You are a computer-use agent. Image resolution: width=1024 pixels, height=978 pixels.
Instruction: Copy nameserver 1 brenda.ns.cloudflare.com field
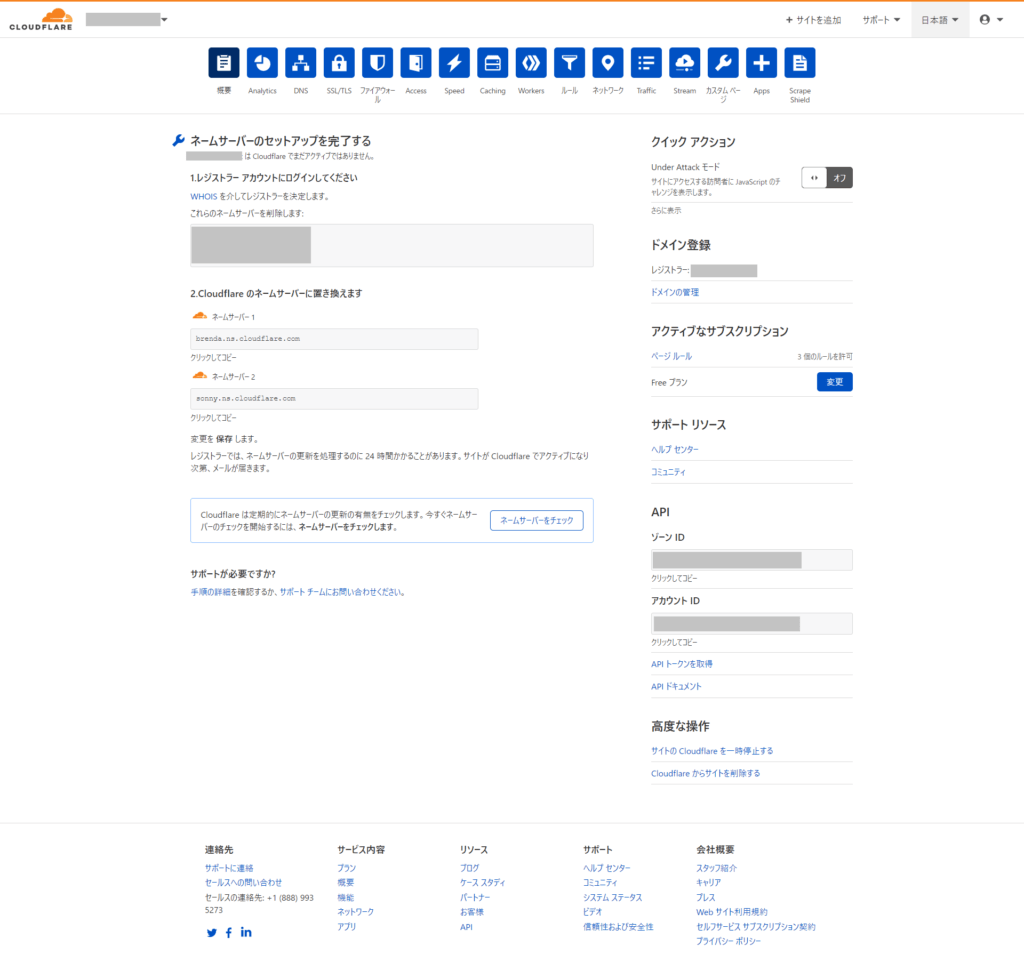click(334, 339)
